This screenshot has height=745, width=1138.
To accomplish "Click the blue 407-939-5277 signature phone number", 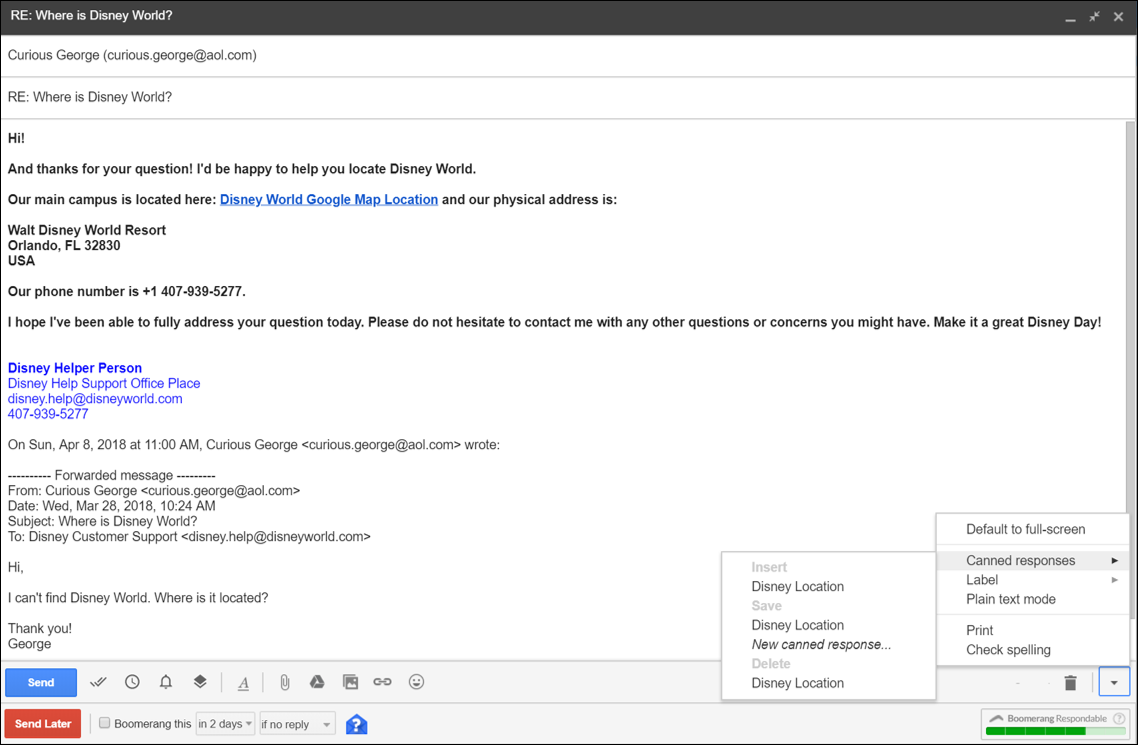I will (48, 413).
